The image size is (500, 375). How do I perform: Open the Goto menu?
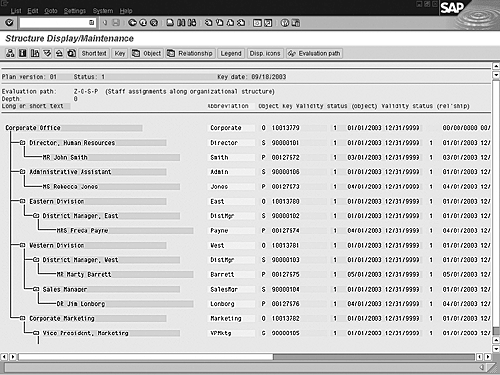coord(51,11)
